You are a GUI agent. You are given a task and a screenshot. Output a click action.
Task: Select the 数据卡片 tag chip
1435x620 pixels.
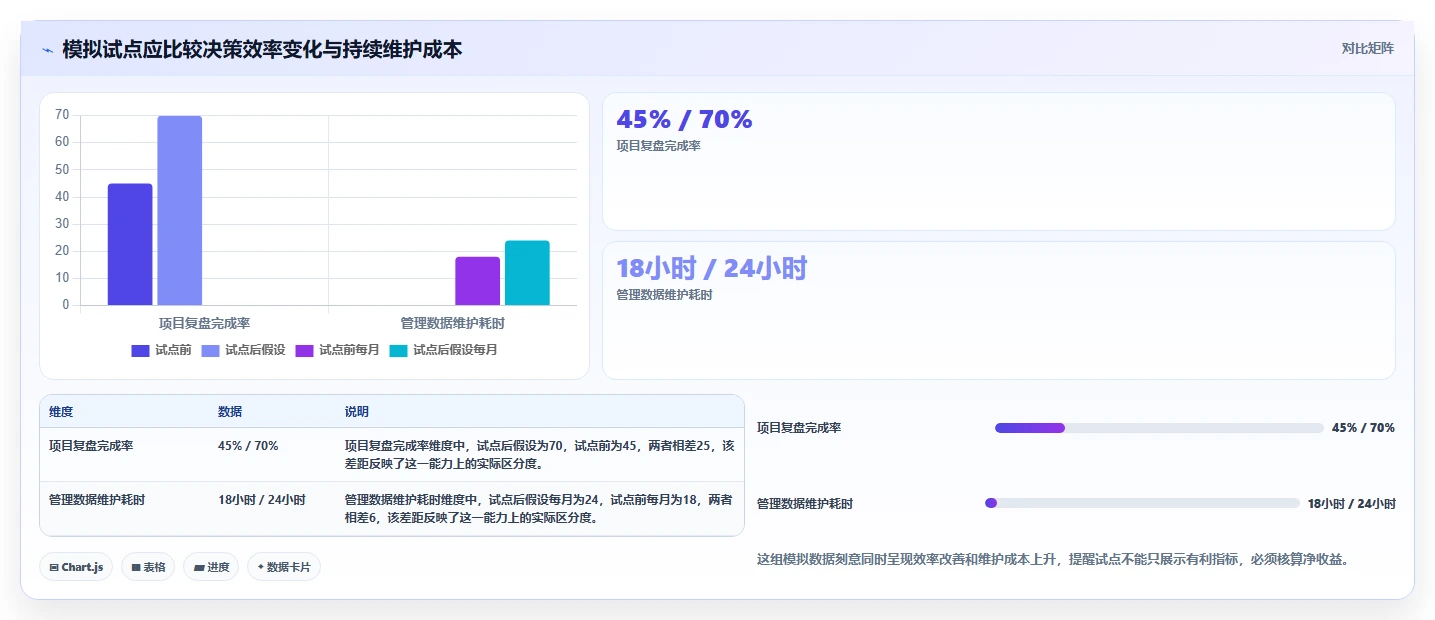284,567
